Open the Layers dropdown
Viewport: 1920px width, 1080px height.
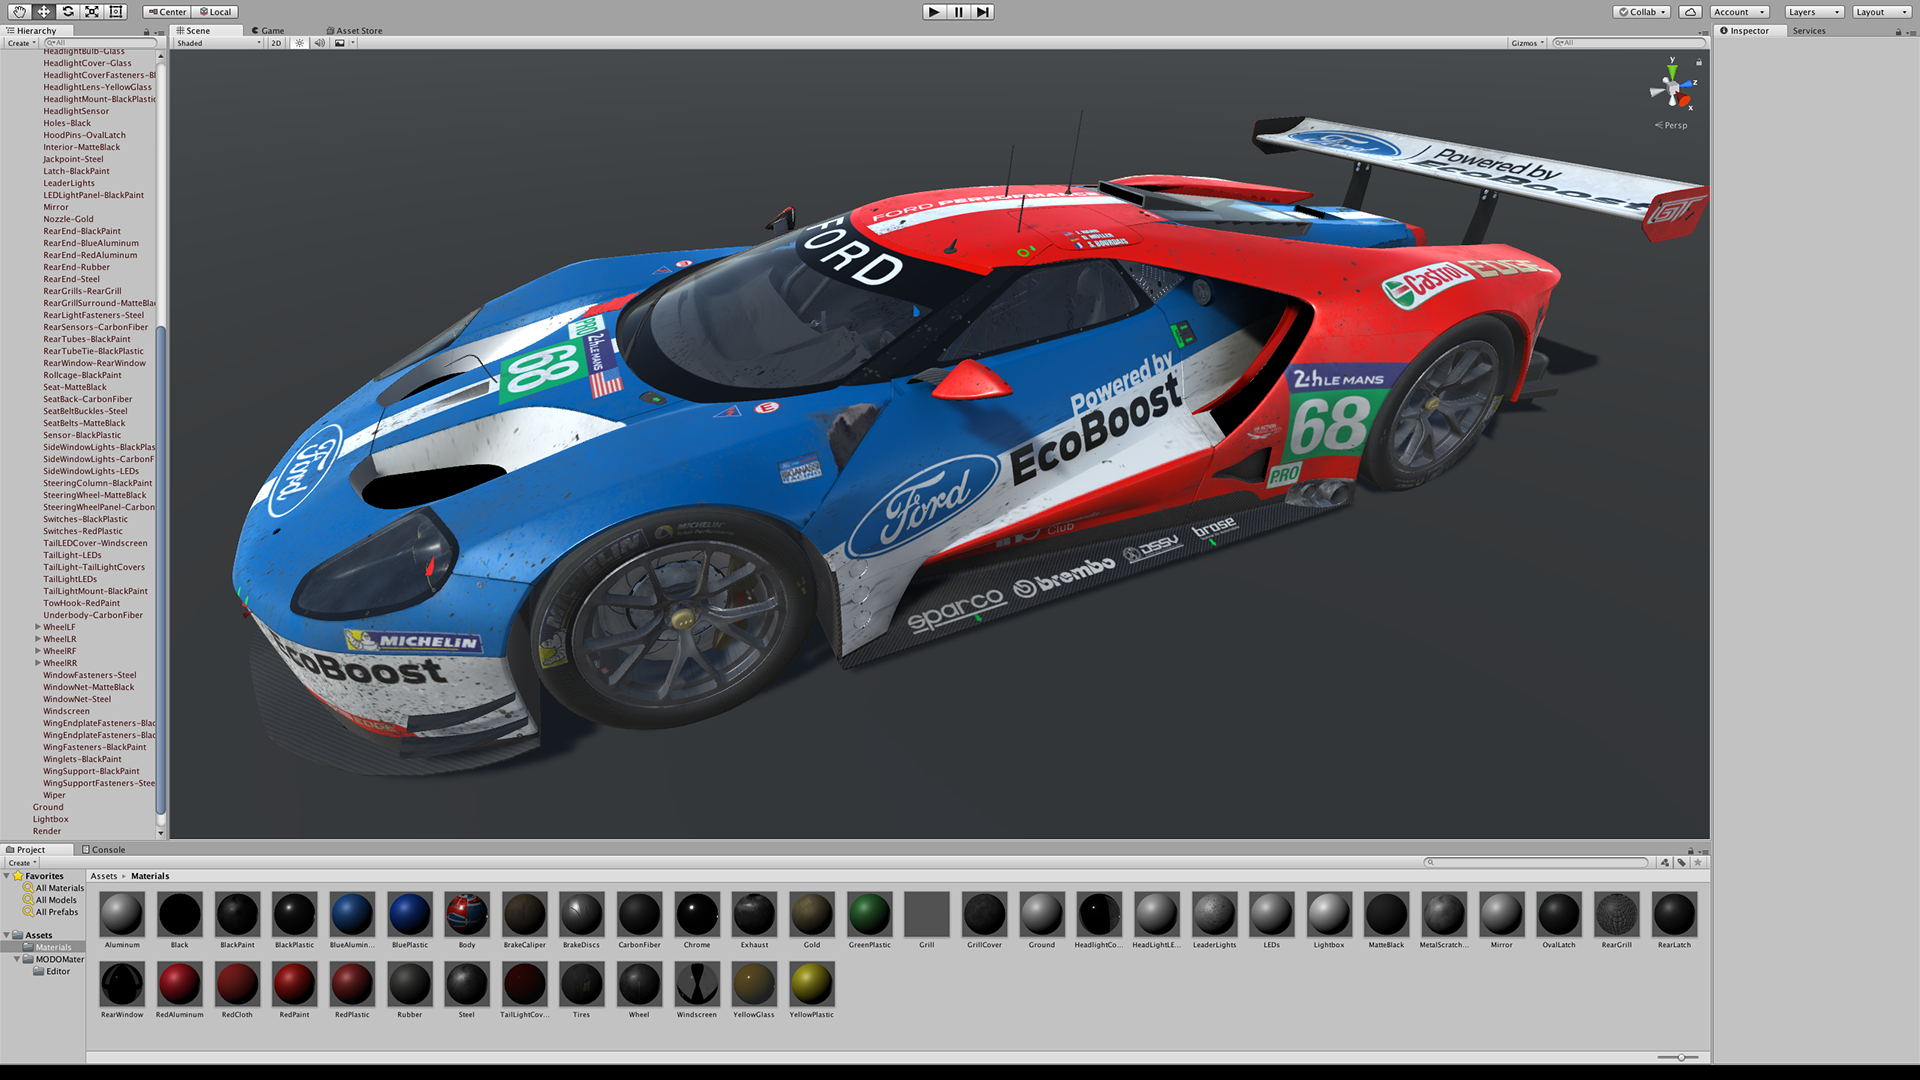coord(1814,12)
